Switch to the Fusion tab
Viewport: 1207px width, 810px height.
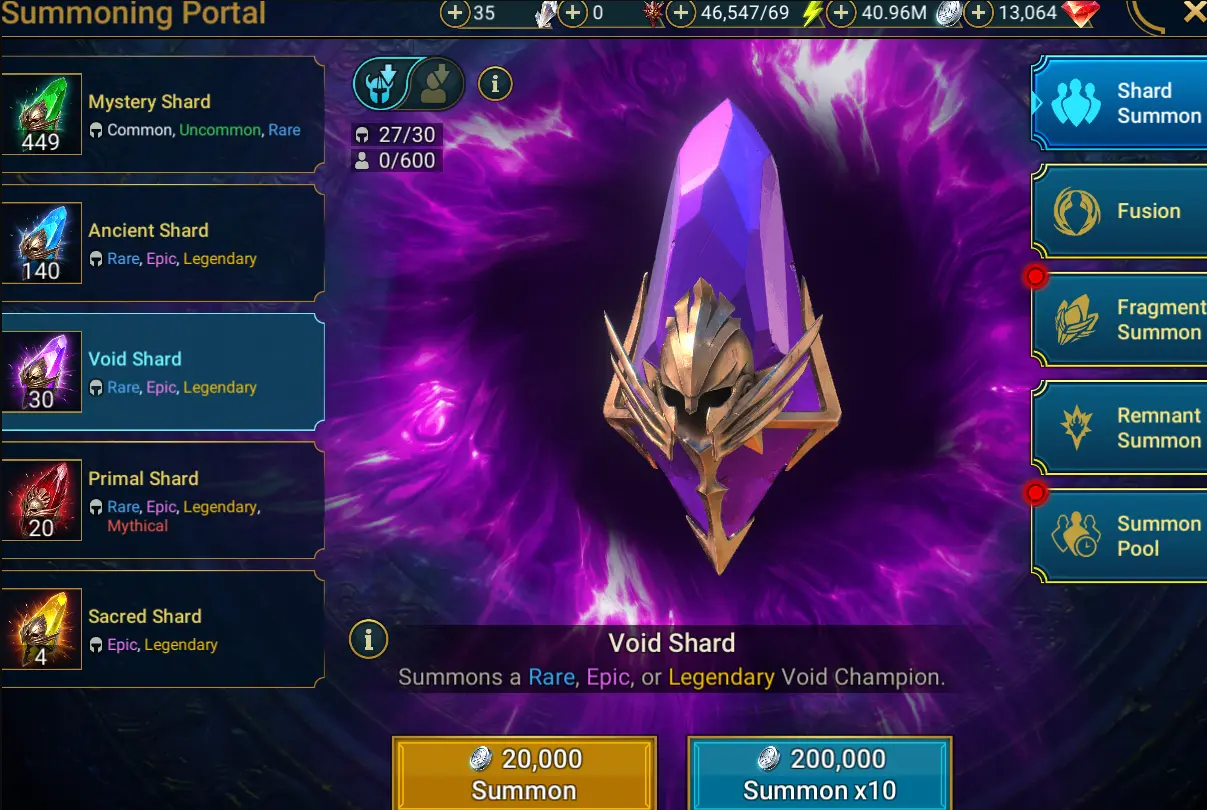coord(1119,211)
